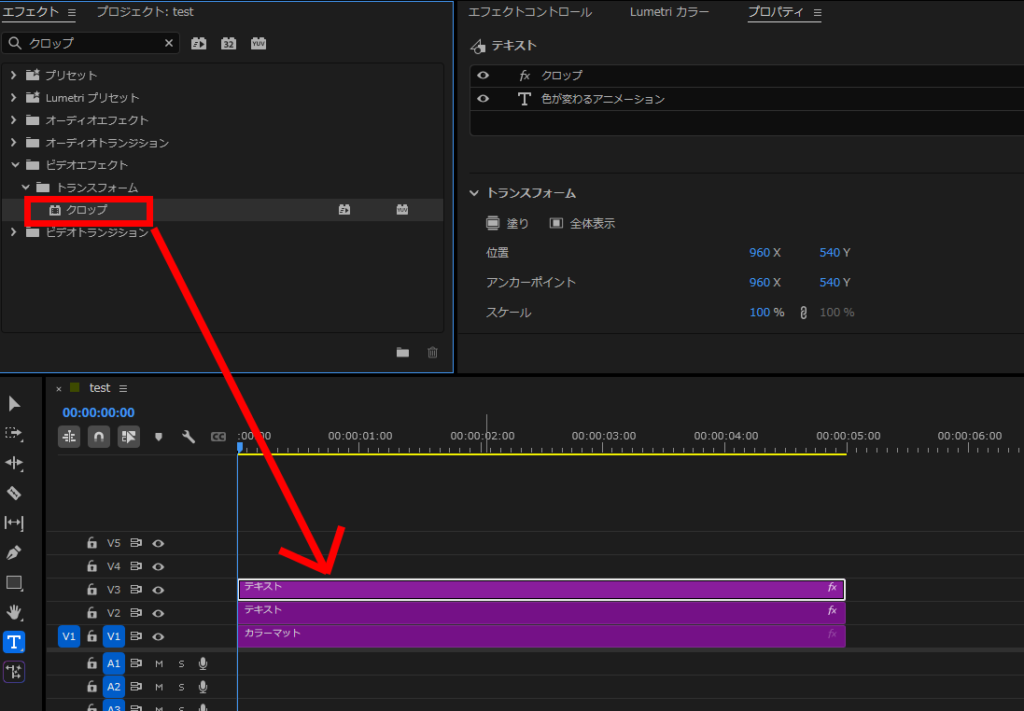Clear the クロップ search field text
1024x711 pixels.
coord(169,43)
